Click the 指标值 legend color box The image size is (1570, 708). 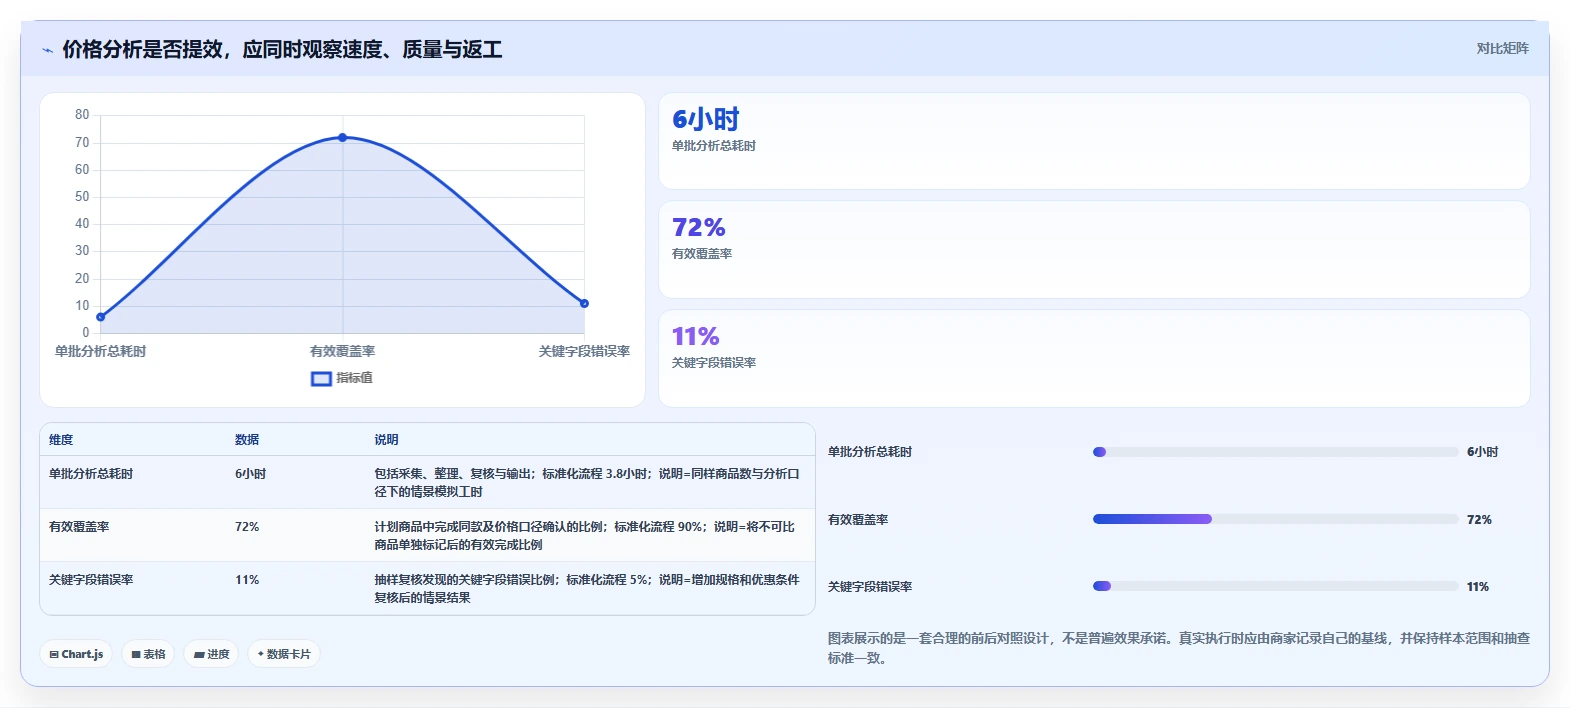point(321,379)
